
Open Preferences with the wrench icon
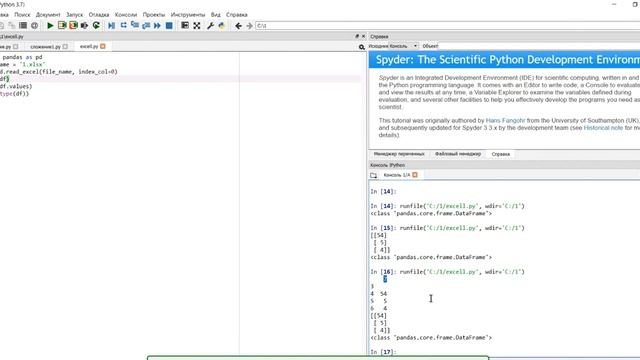210,26
